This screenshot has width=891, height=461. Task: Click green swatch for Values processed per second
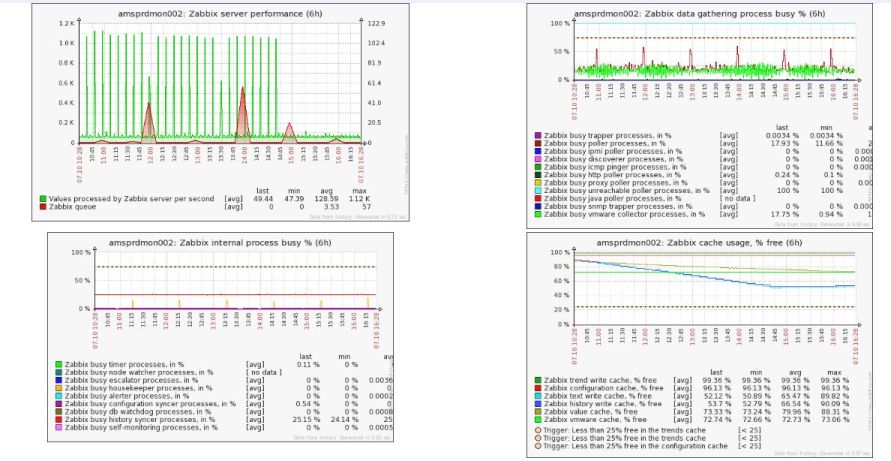(x=43, y=199)
